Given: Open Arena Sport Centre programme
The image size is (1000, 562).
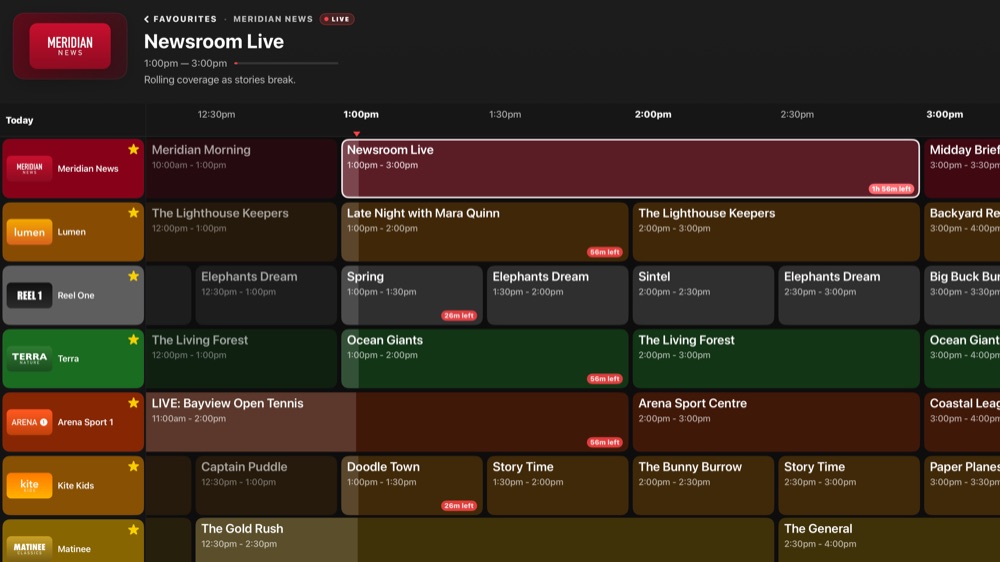Looking at the screenshot, I should point(776,422).
